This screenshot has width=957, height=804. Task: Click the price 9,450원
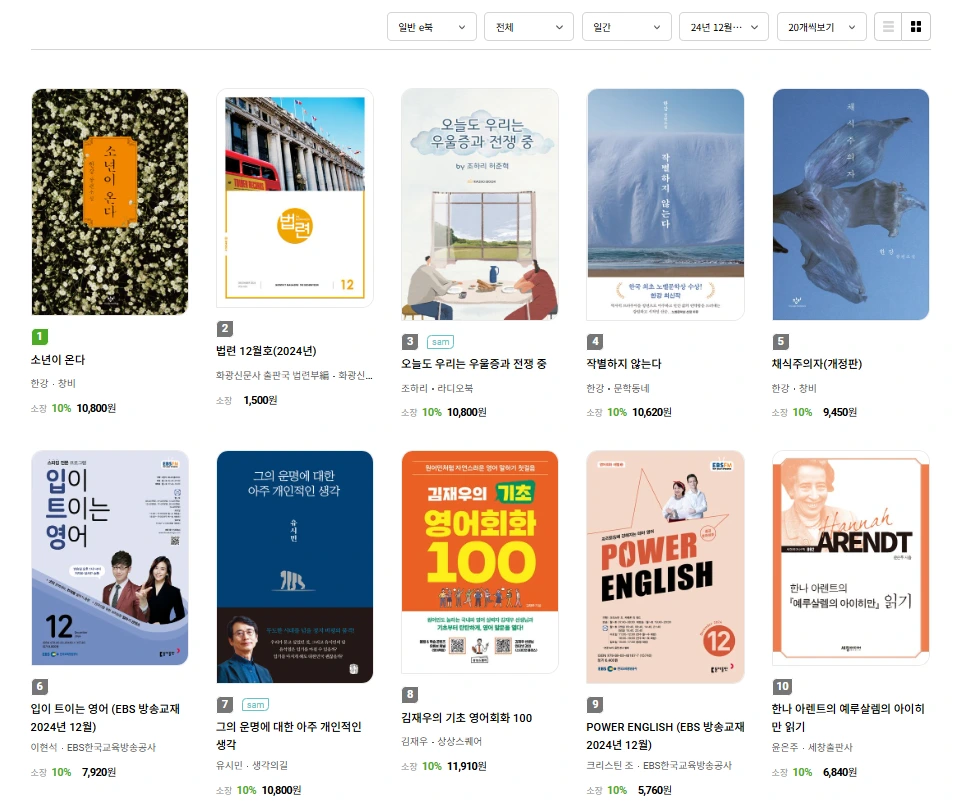click(840, 413)
